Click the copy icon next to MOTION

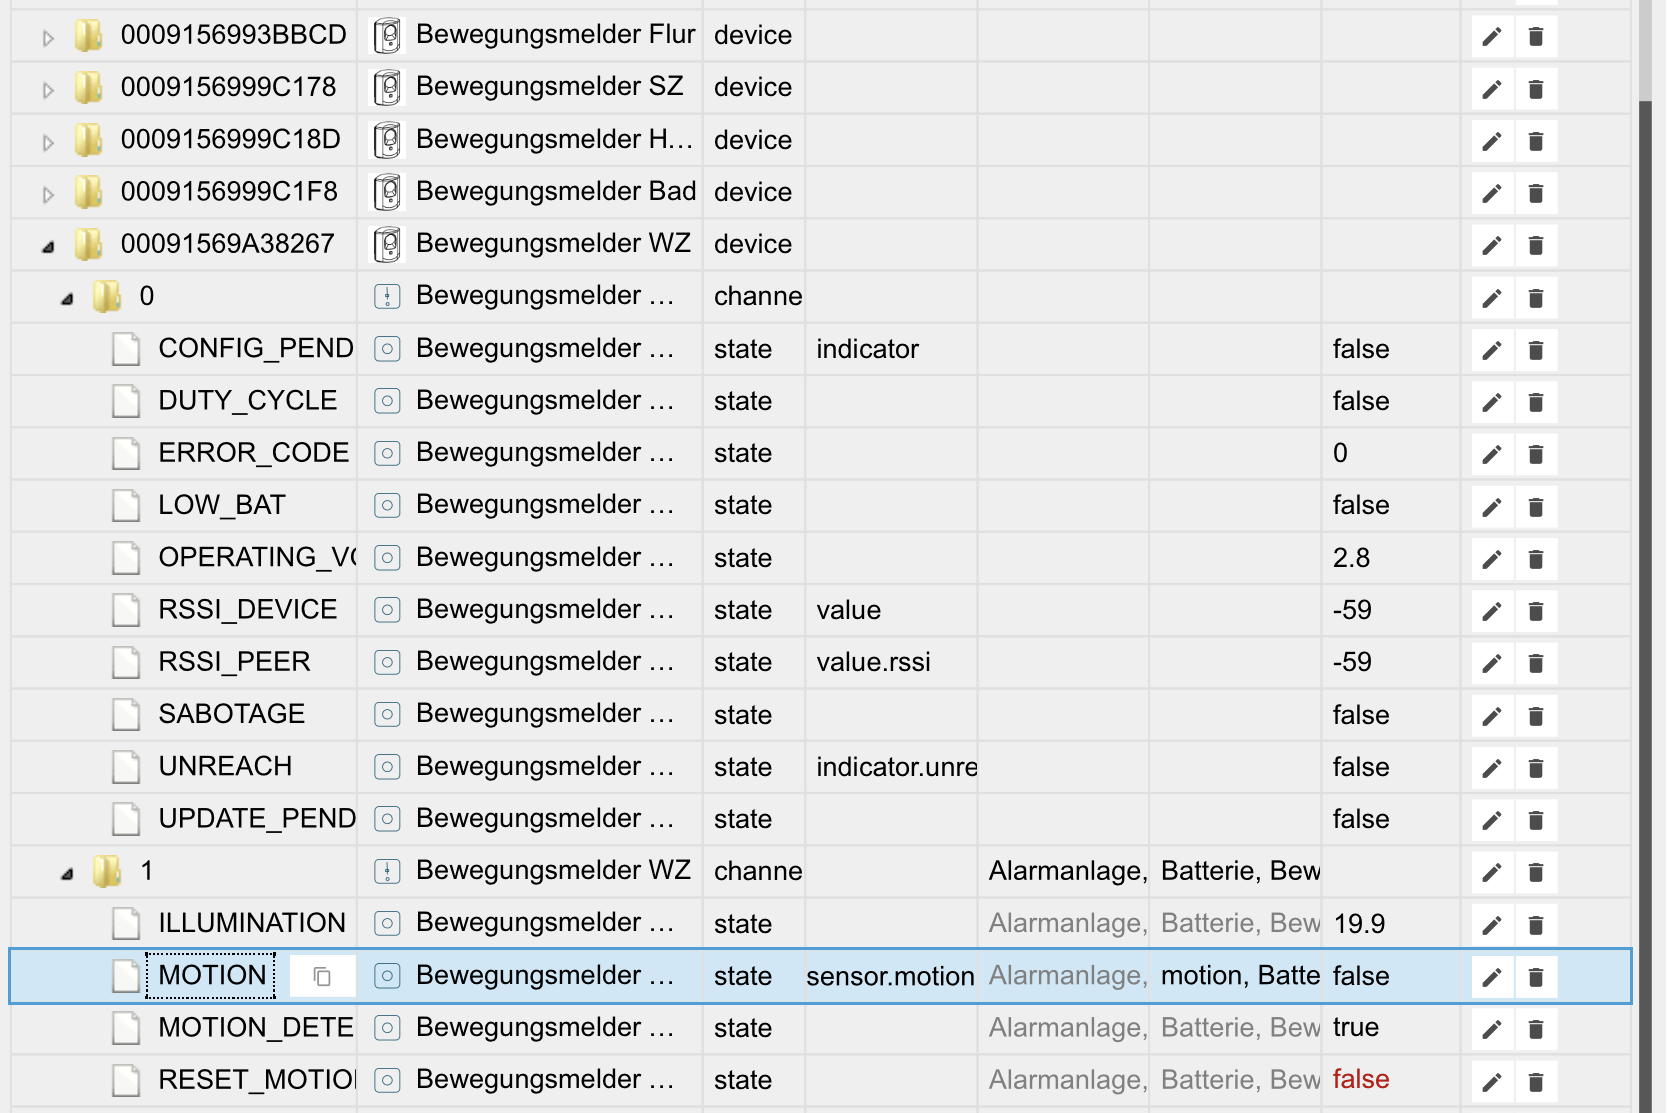click(x=322, y=977)
